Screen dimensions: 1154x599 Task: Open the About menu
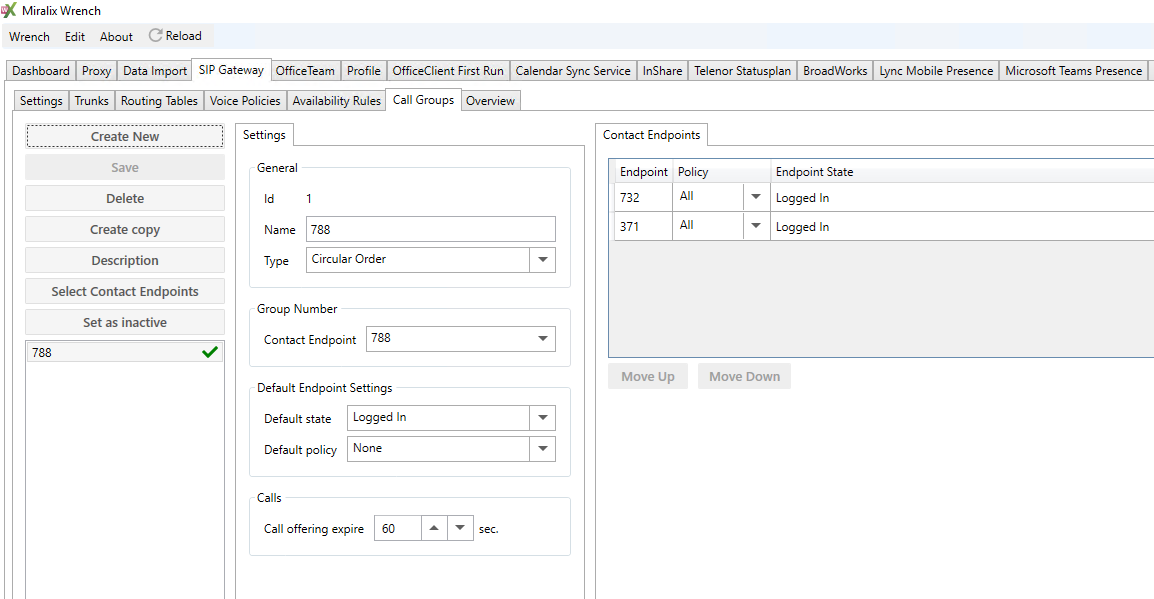[x=116, y=37]
